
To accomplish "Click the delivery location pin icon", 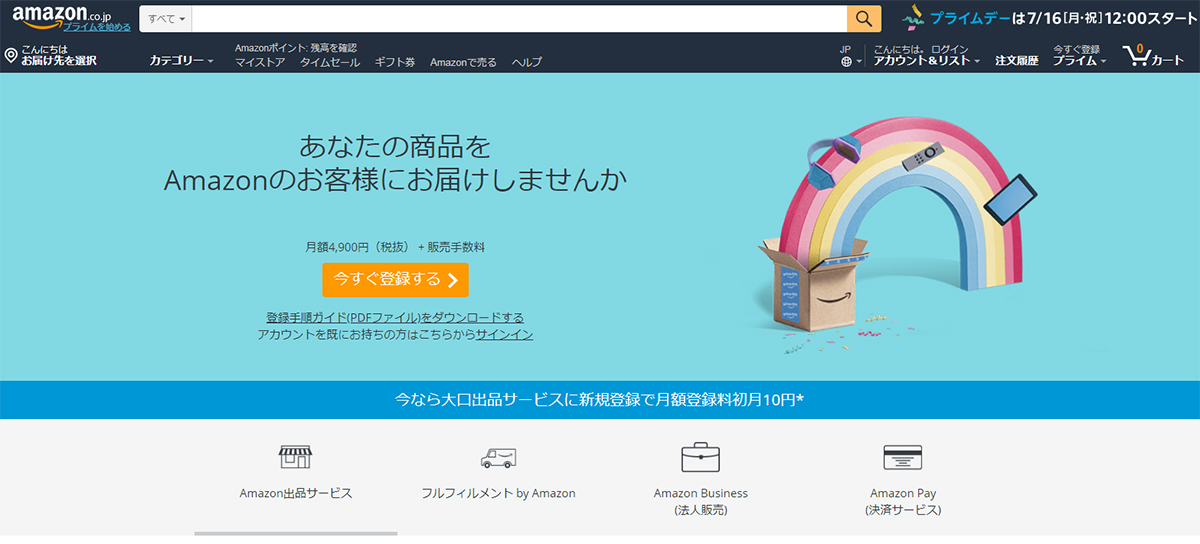I will coord(11,56).
